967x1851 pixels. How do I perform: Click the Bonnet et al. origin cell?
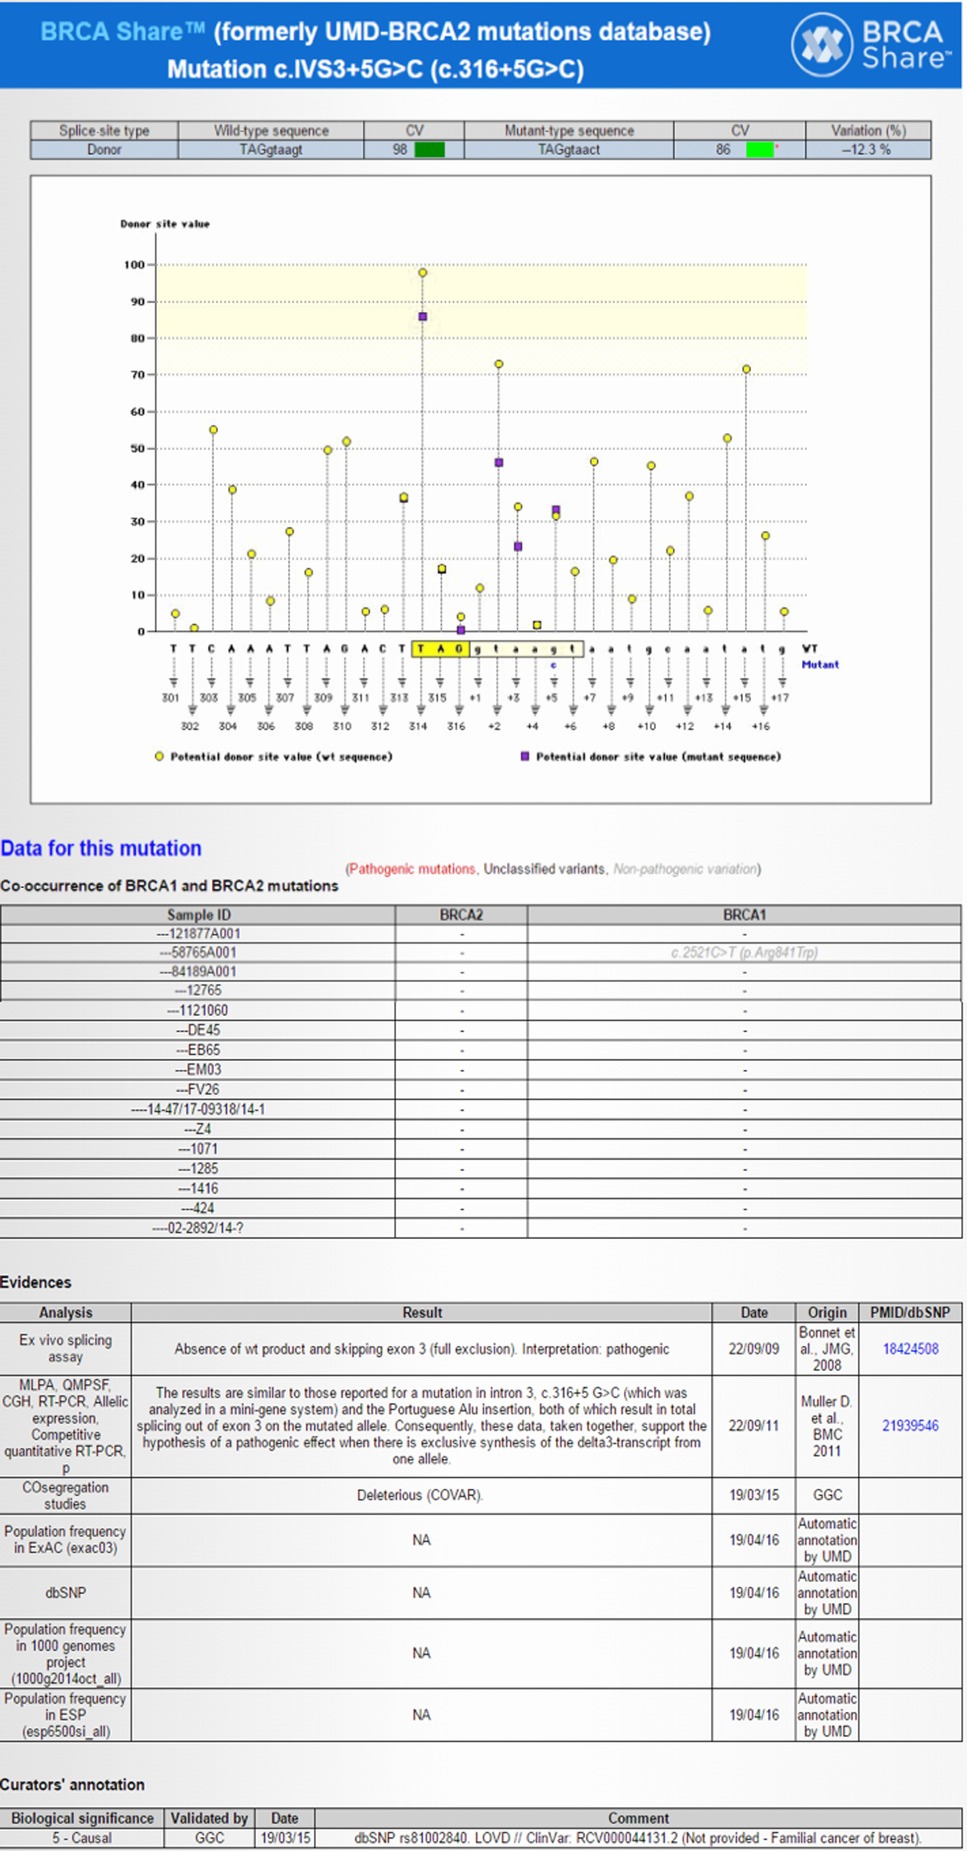(827, 1349)
